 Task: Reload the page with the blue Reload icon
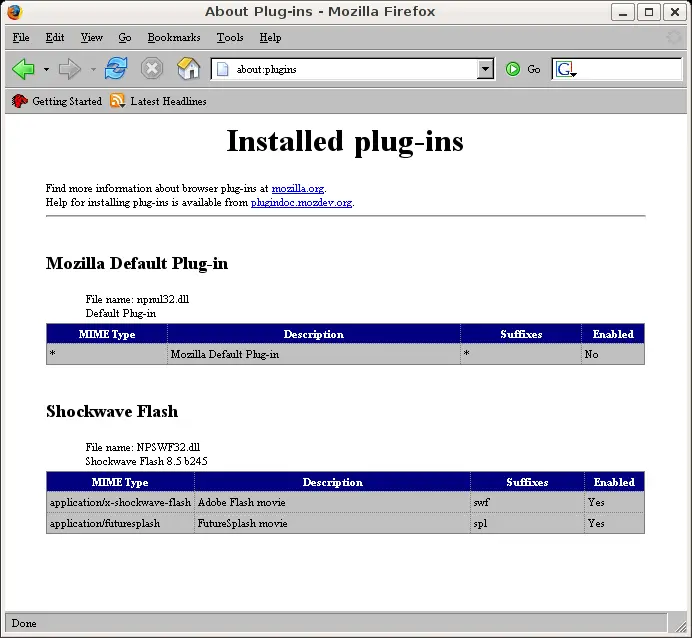click(116, 69)
